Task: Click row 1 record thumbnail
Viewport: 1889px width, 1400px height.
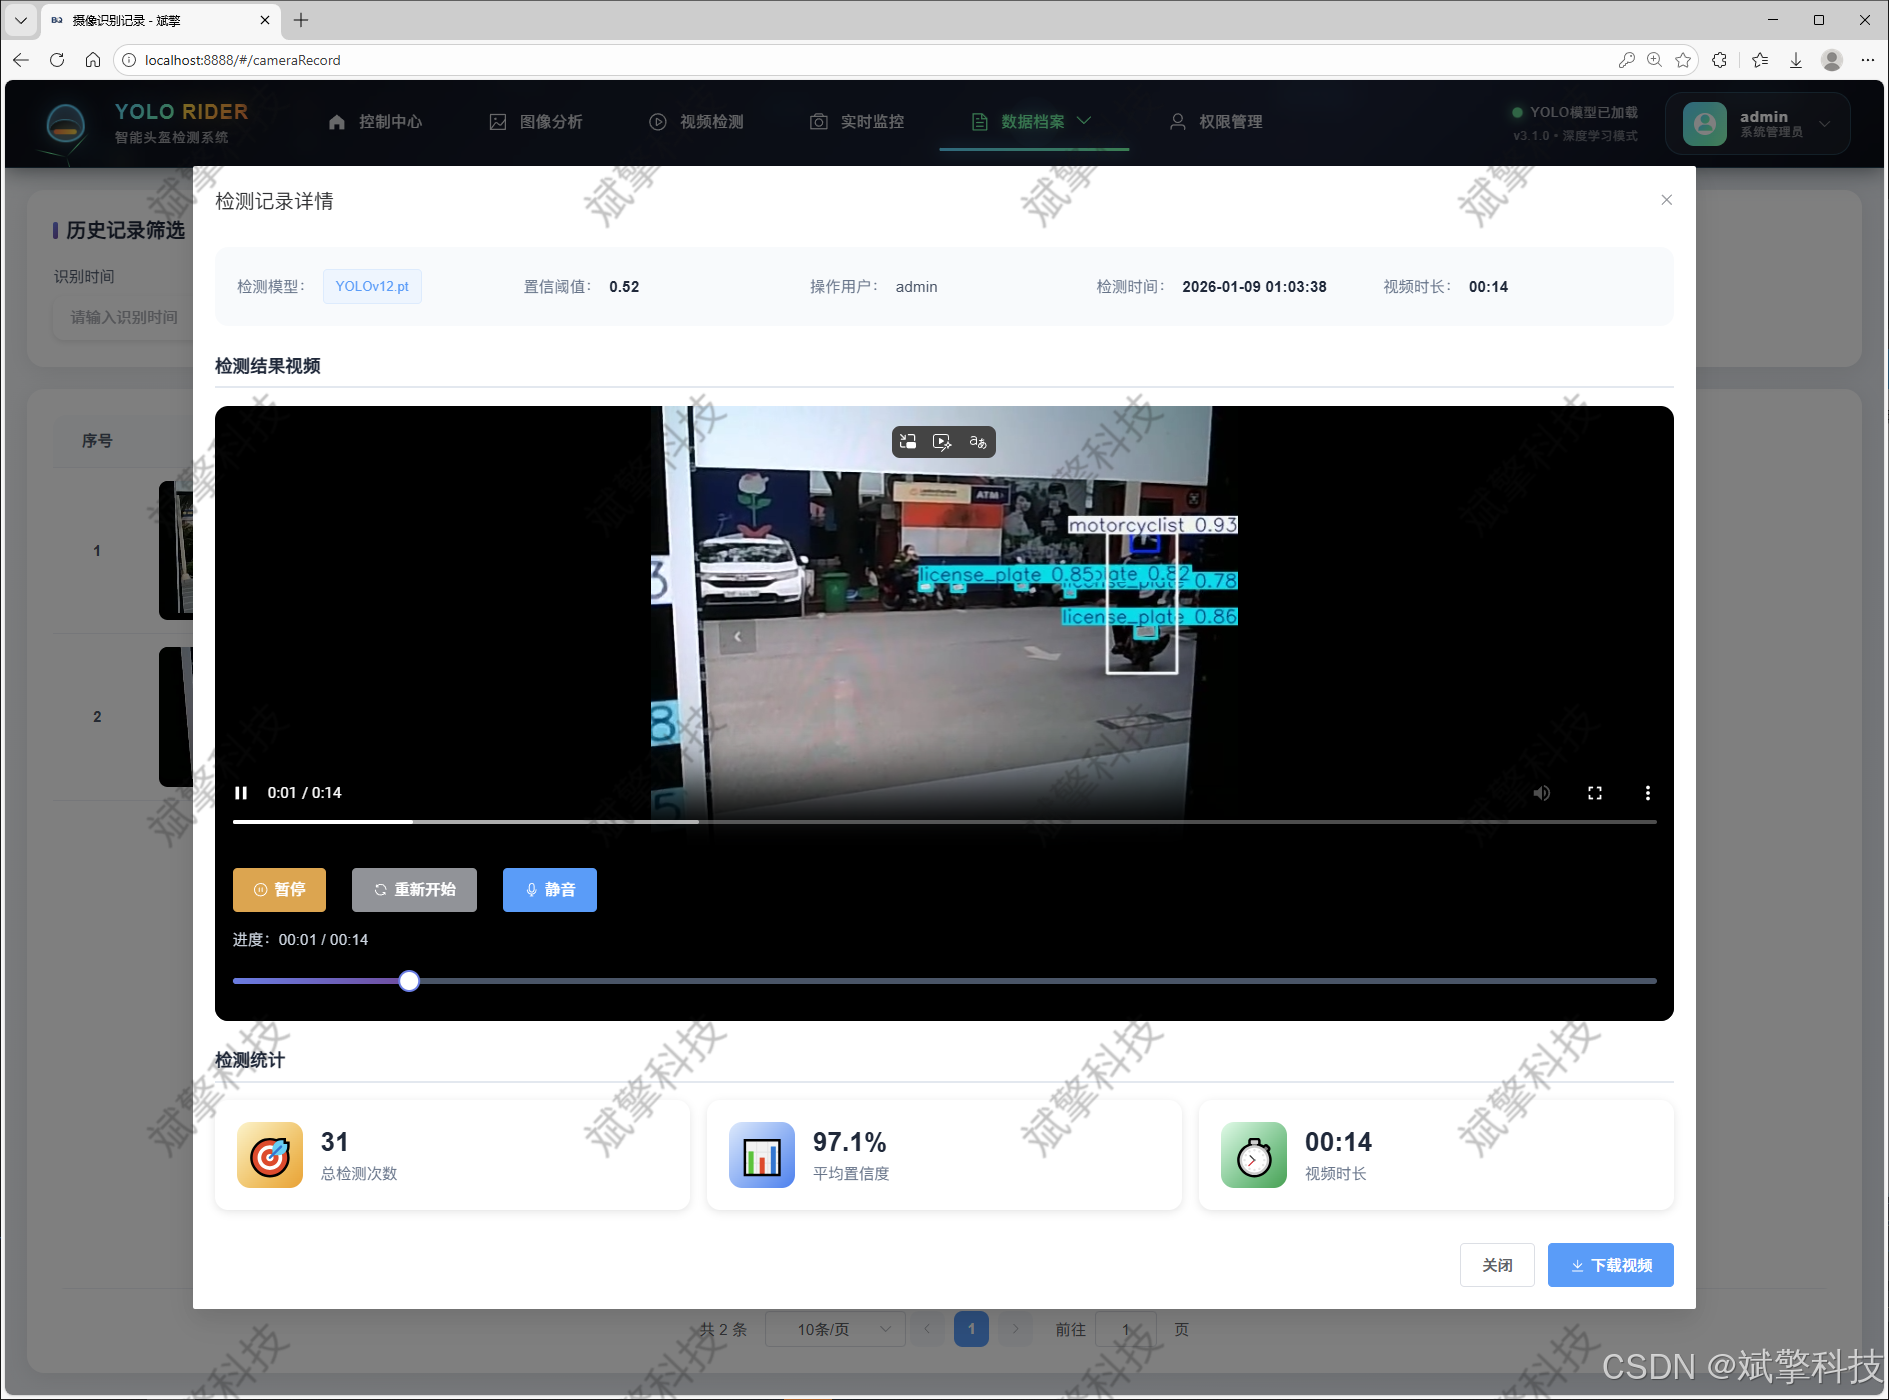Action: (176, 550)
